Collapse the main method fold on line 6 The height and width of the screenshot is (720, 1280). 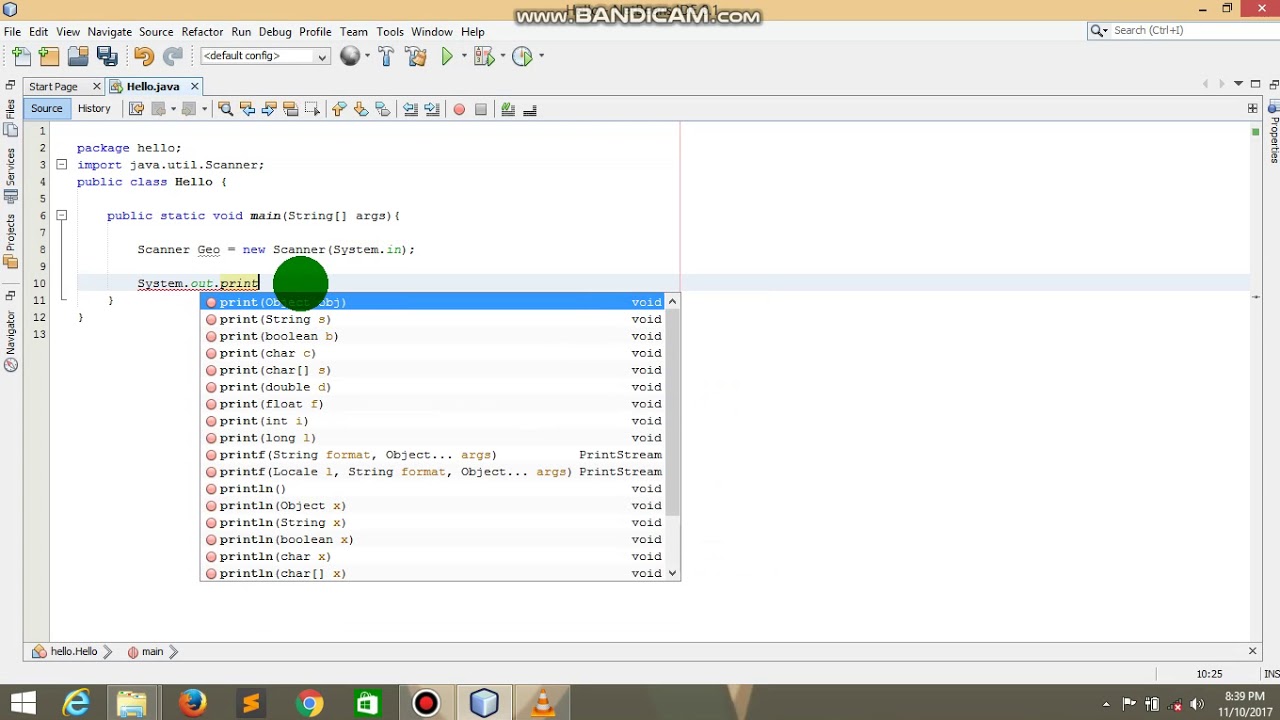[61, 216]
